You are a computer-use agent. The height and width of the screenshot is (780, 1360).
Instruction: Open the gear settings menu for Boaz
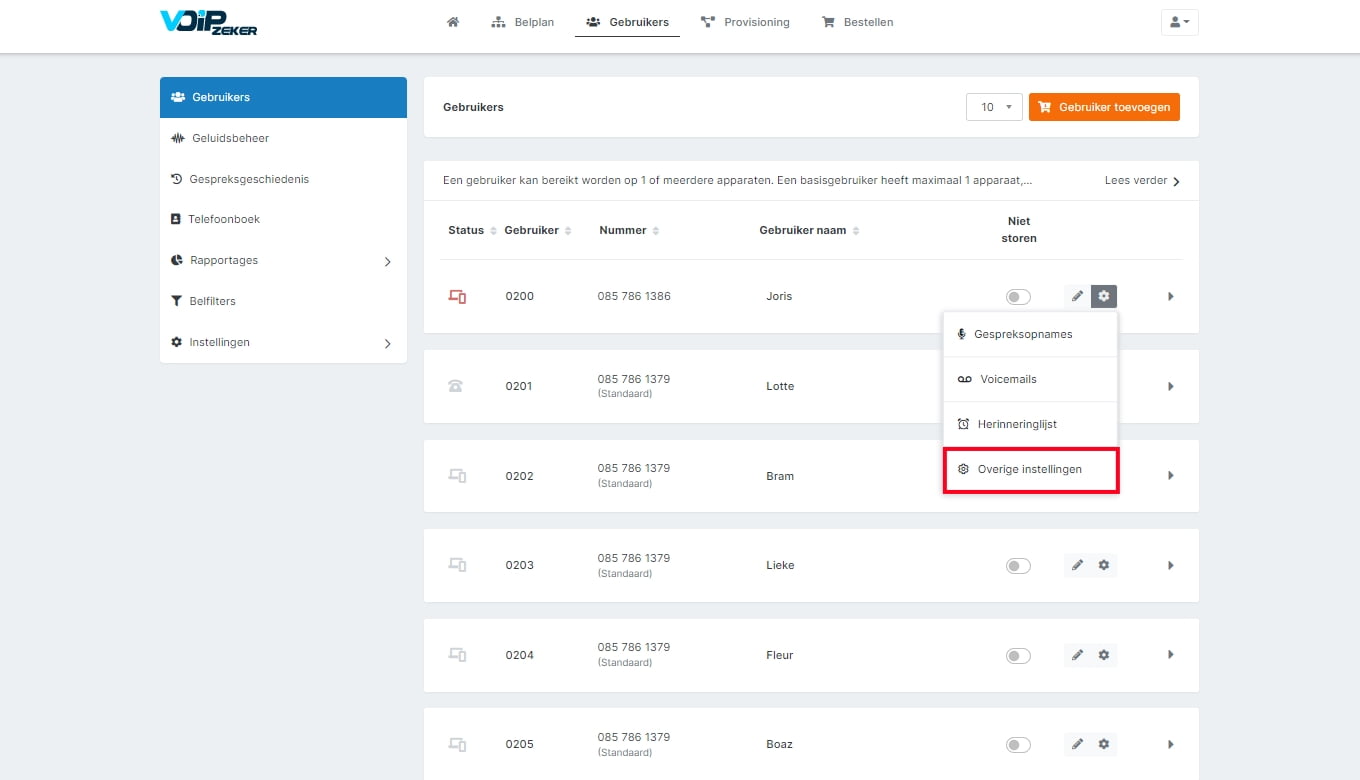(x=1104, y=744)
